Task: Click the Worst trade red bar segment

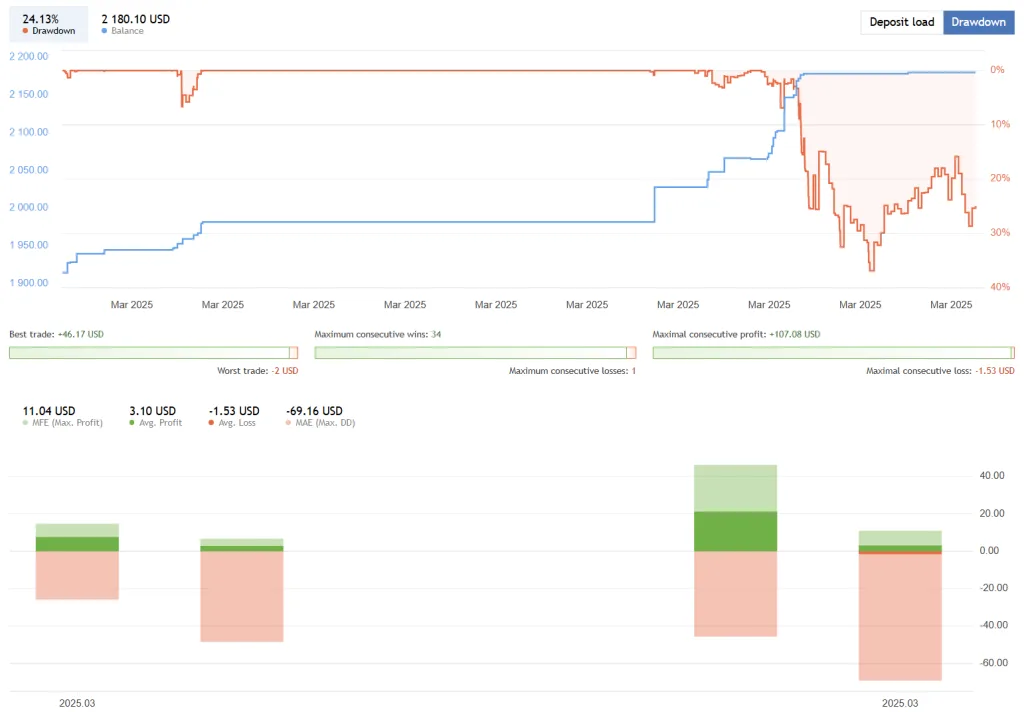Action: pos(296,352)
